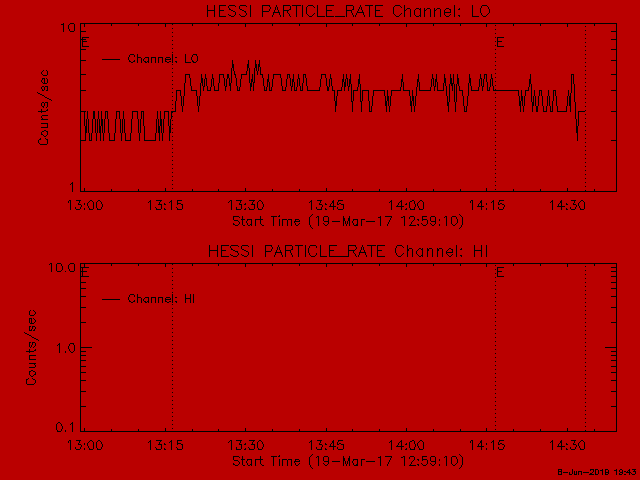Click the 14:30 time label under HI plot
640x480 pixels.
tap(567, 445)
